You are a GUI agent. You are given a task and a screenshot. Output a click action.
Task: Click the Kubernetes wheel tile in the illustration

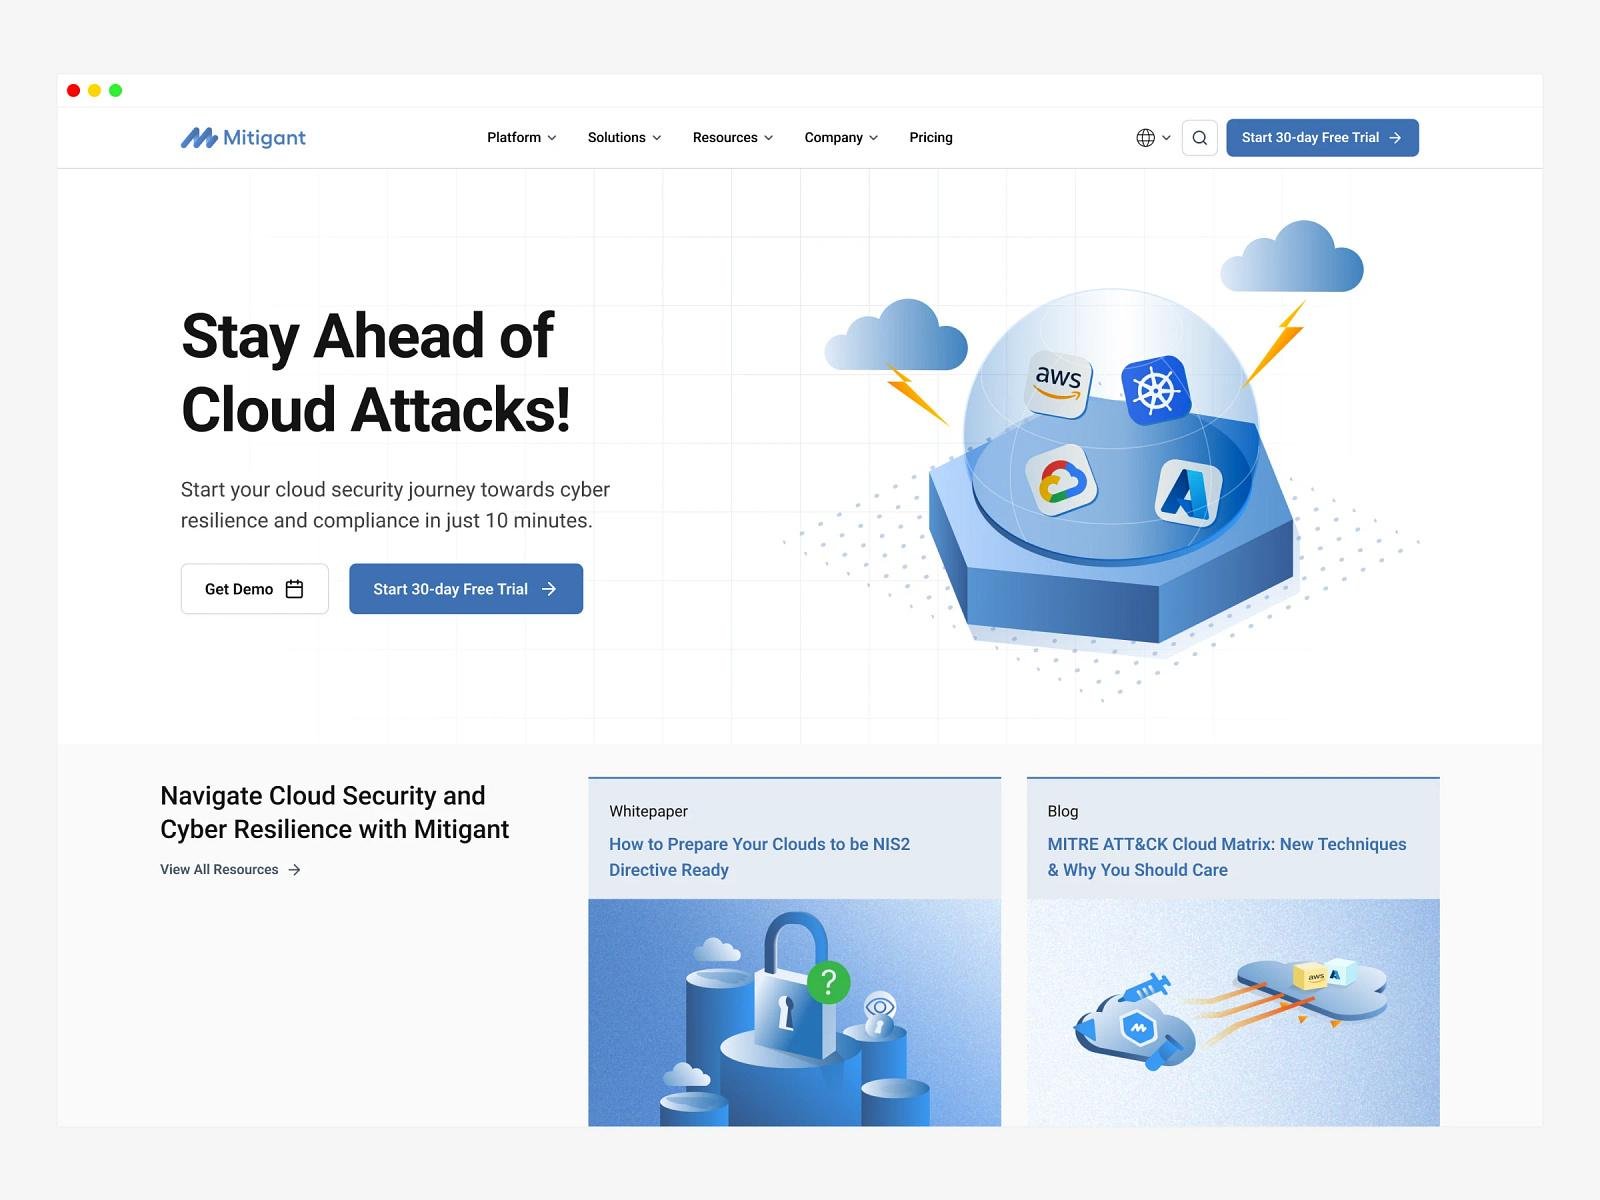pos(1155,390)
